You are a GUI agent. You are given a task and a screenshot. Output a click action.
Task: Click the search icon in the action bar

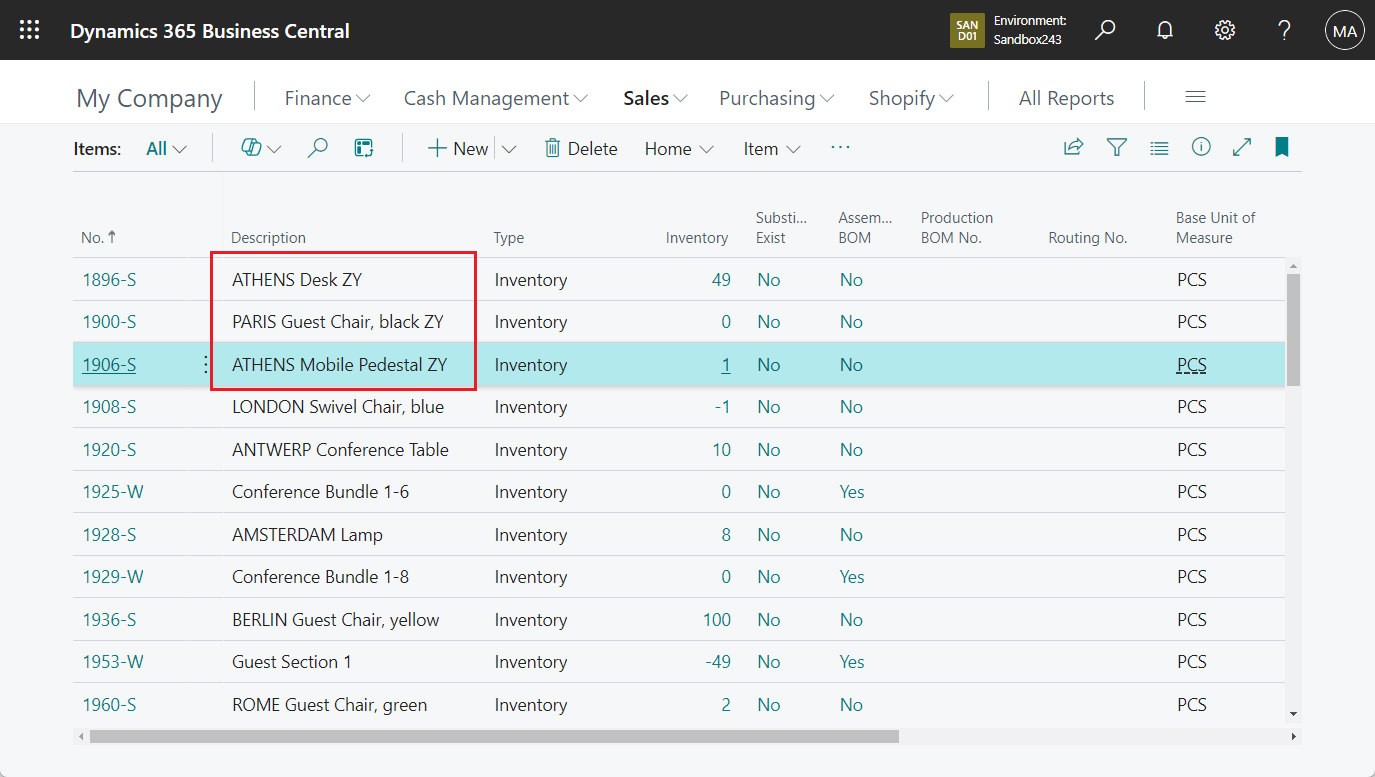(x=317, y=148)
